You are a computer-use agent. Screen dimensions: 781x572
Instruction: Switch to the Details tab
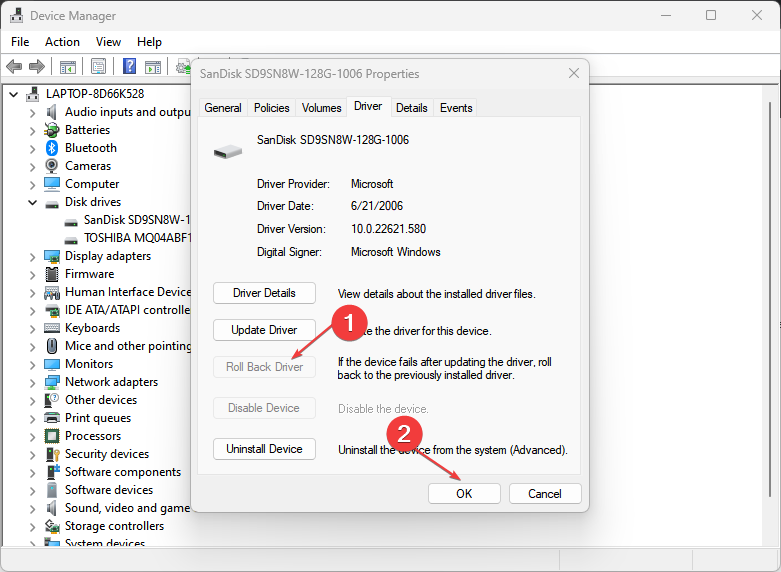coord(411,108)
